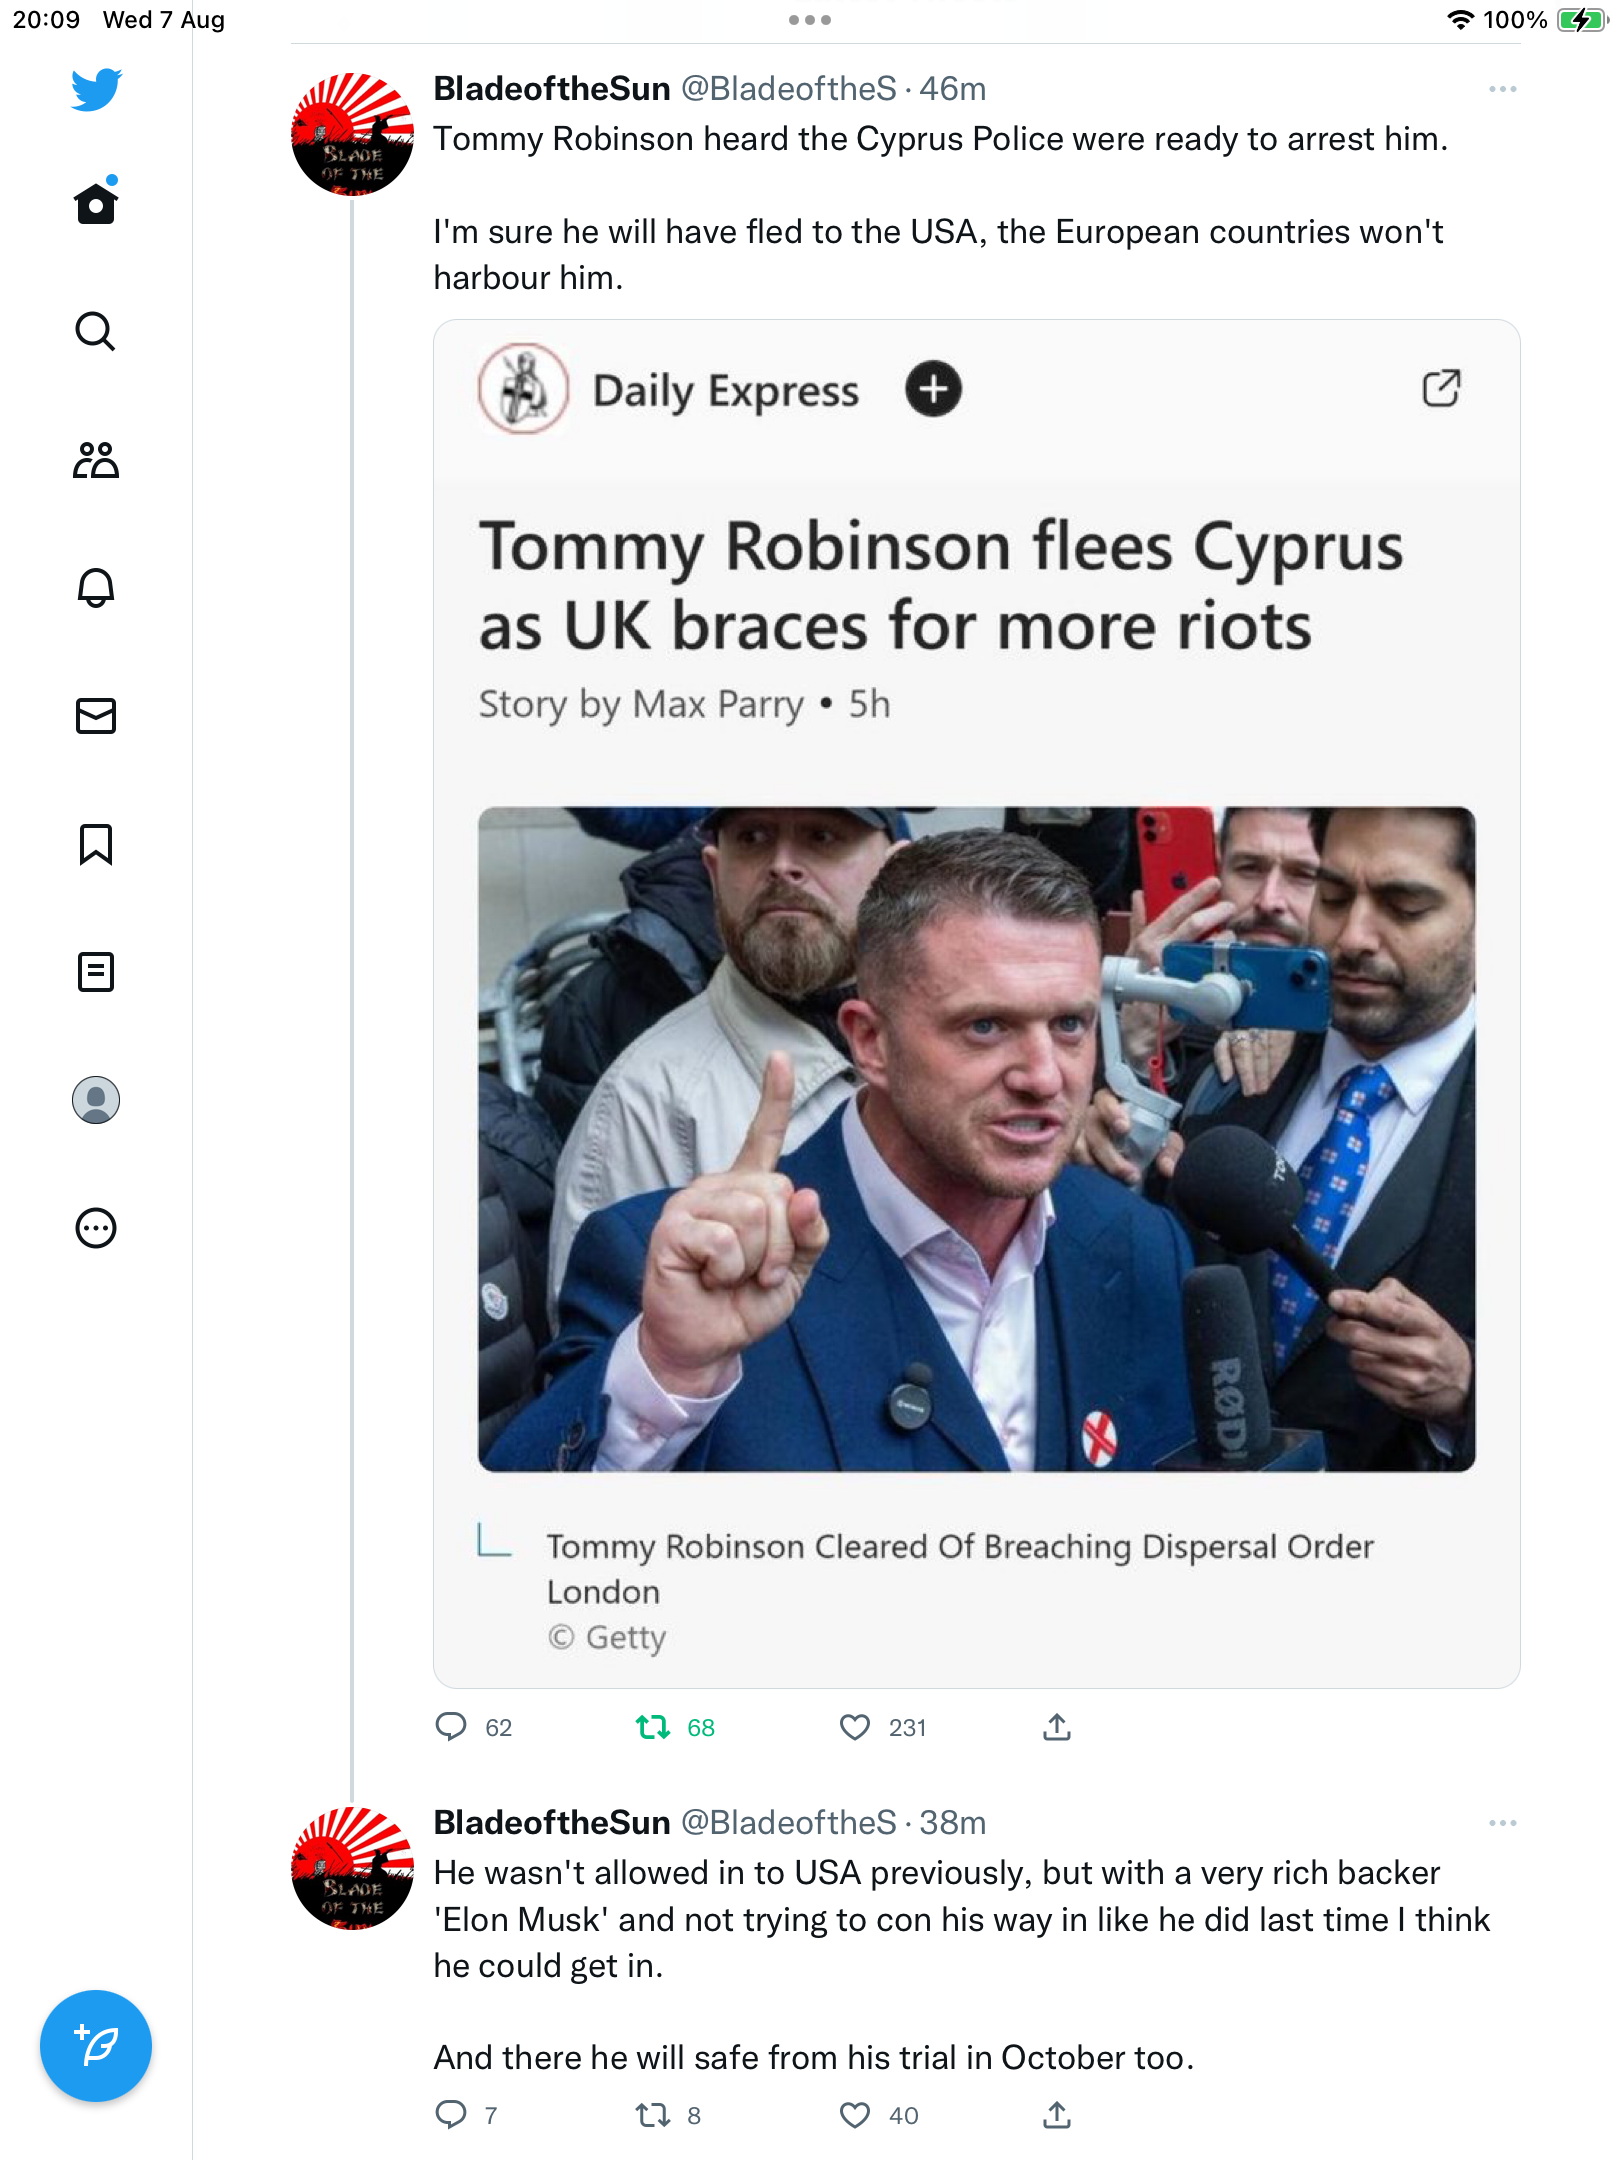The image size is (1620, 2160).
Task: Open Communities people icon in sidebar
Action: tap(96, 460)
